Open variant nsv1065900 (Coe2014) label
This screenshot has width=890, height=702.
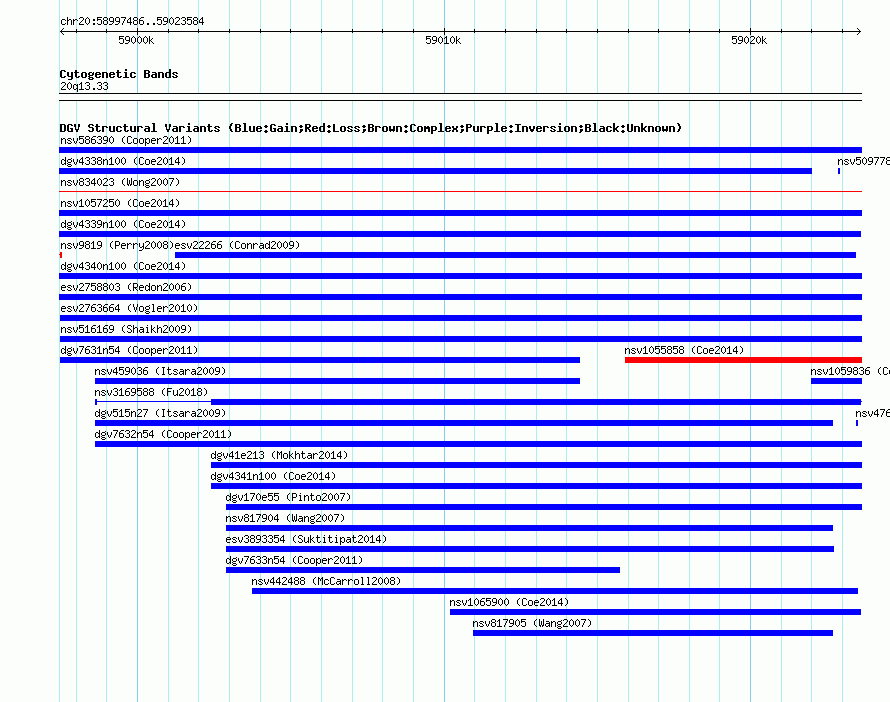tap(509, 602)
